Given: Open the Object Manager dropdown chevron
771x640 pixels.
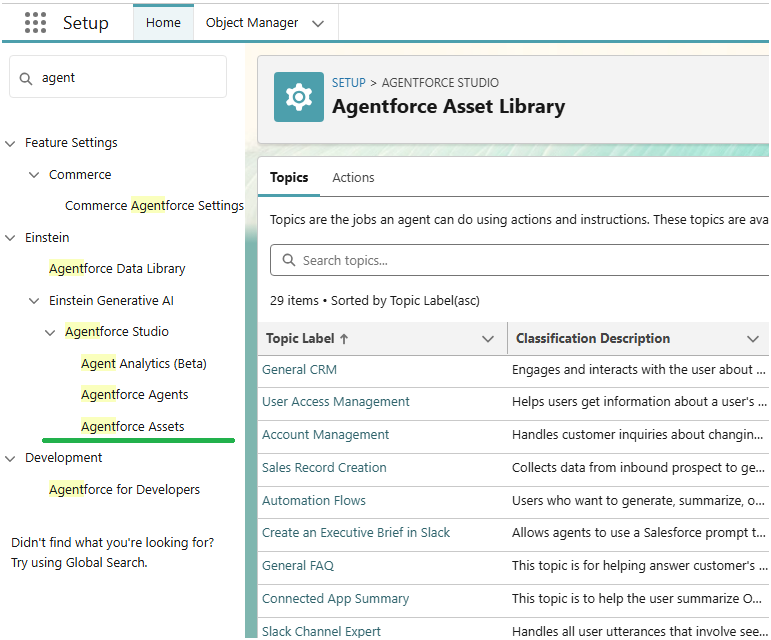Looking at the screenshot, I should [x=318, y=23].
